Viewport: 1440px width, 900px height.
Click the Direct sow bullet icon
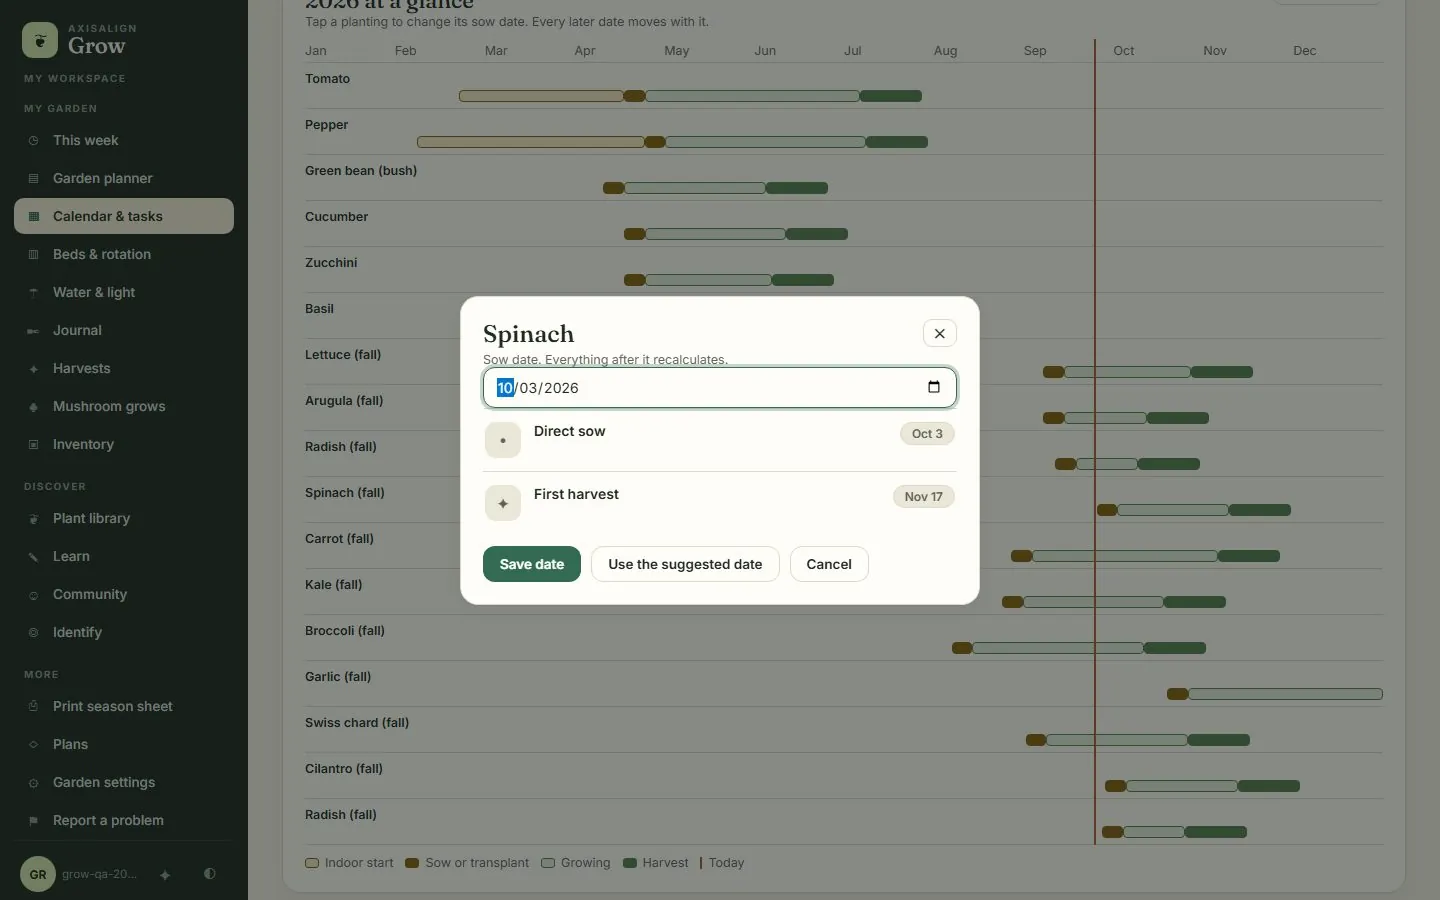coord(503,440)
